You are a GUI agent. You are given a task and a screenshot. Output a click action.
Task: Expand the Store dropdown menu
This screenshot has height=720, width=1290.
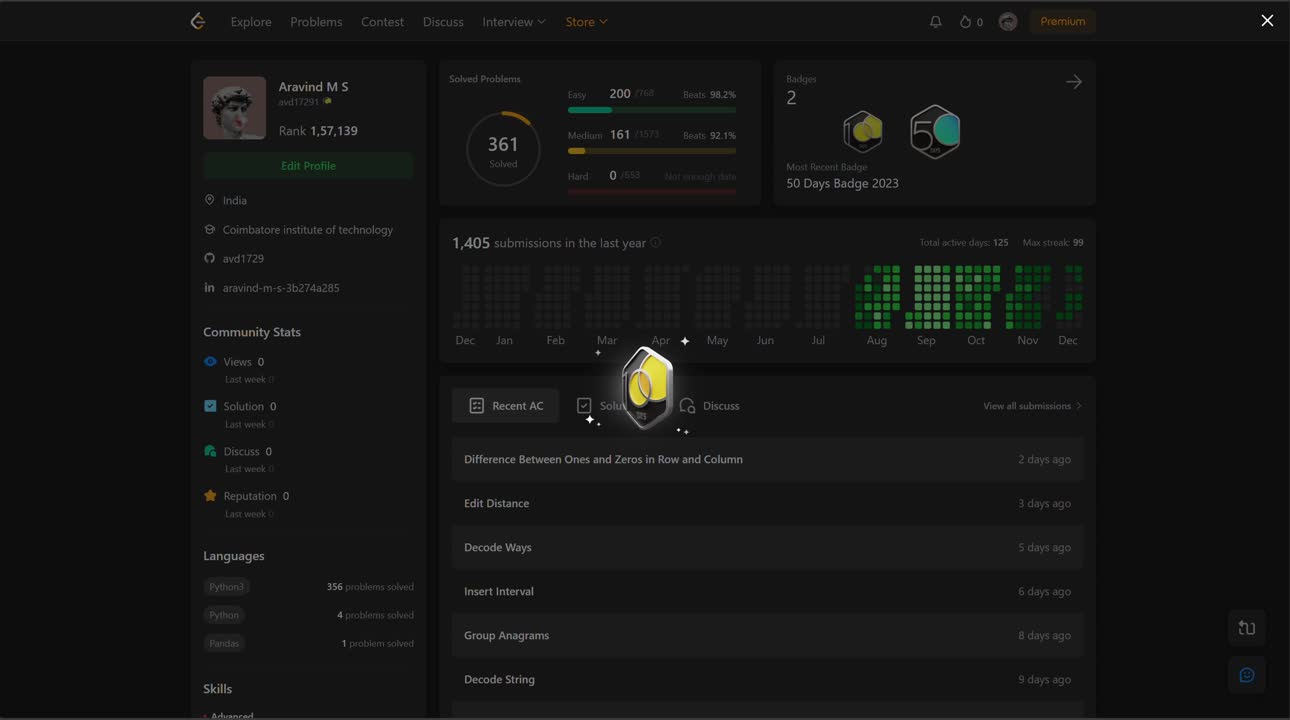[x=586, y=22]
